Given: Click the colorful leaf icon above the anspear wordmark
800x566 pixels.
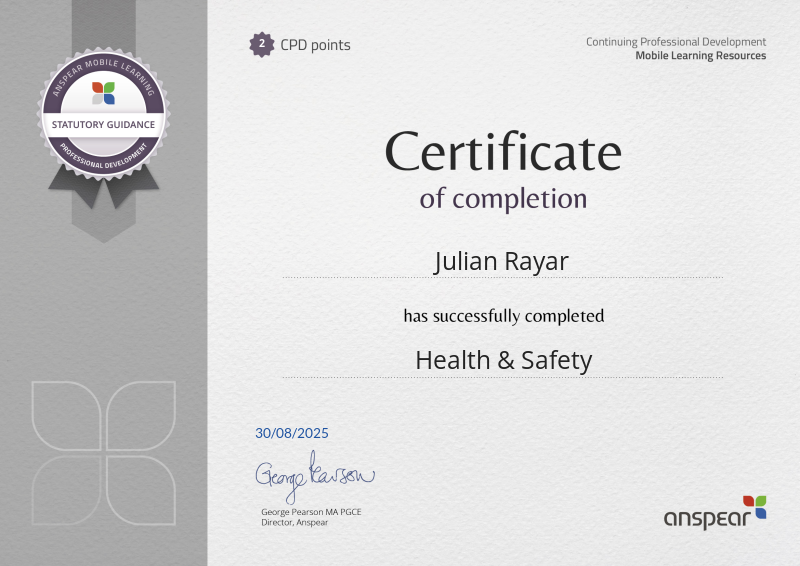Looking at the screenshot, I should (x=754, y=505).
